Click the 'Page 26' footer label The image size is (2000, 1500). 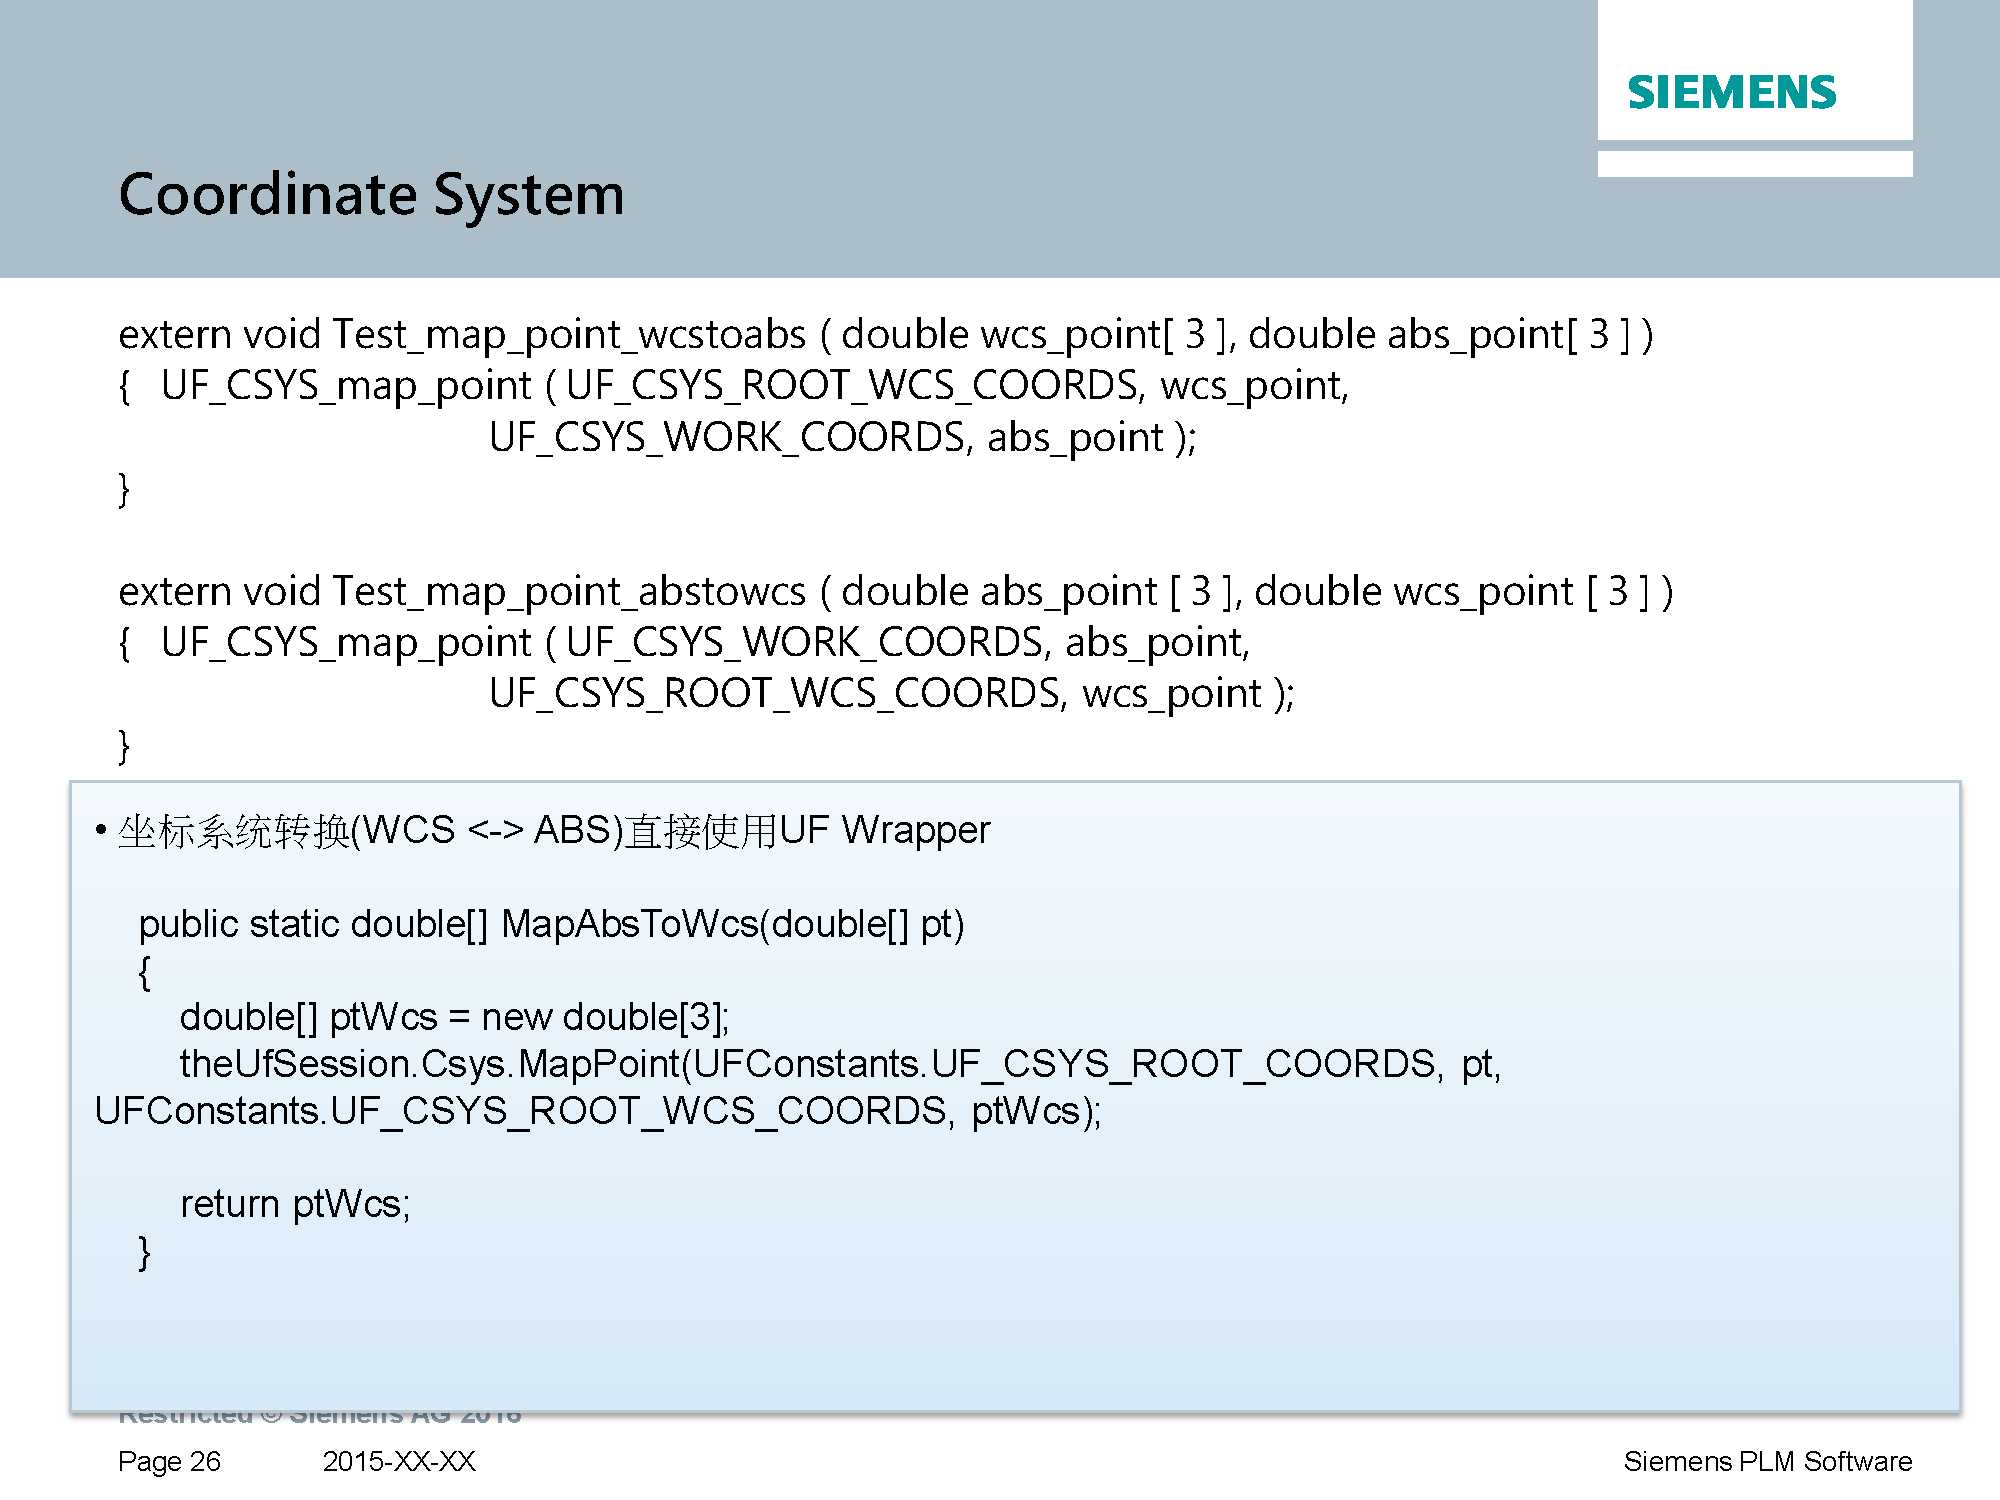pyautogui.click(x=169, y=1462)
